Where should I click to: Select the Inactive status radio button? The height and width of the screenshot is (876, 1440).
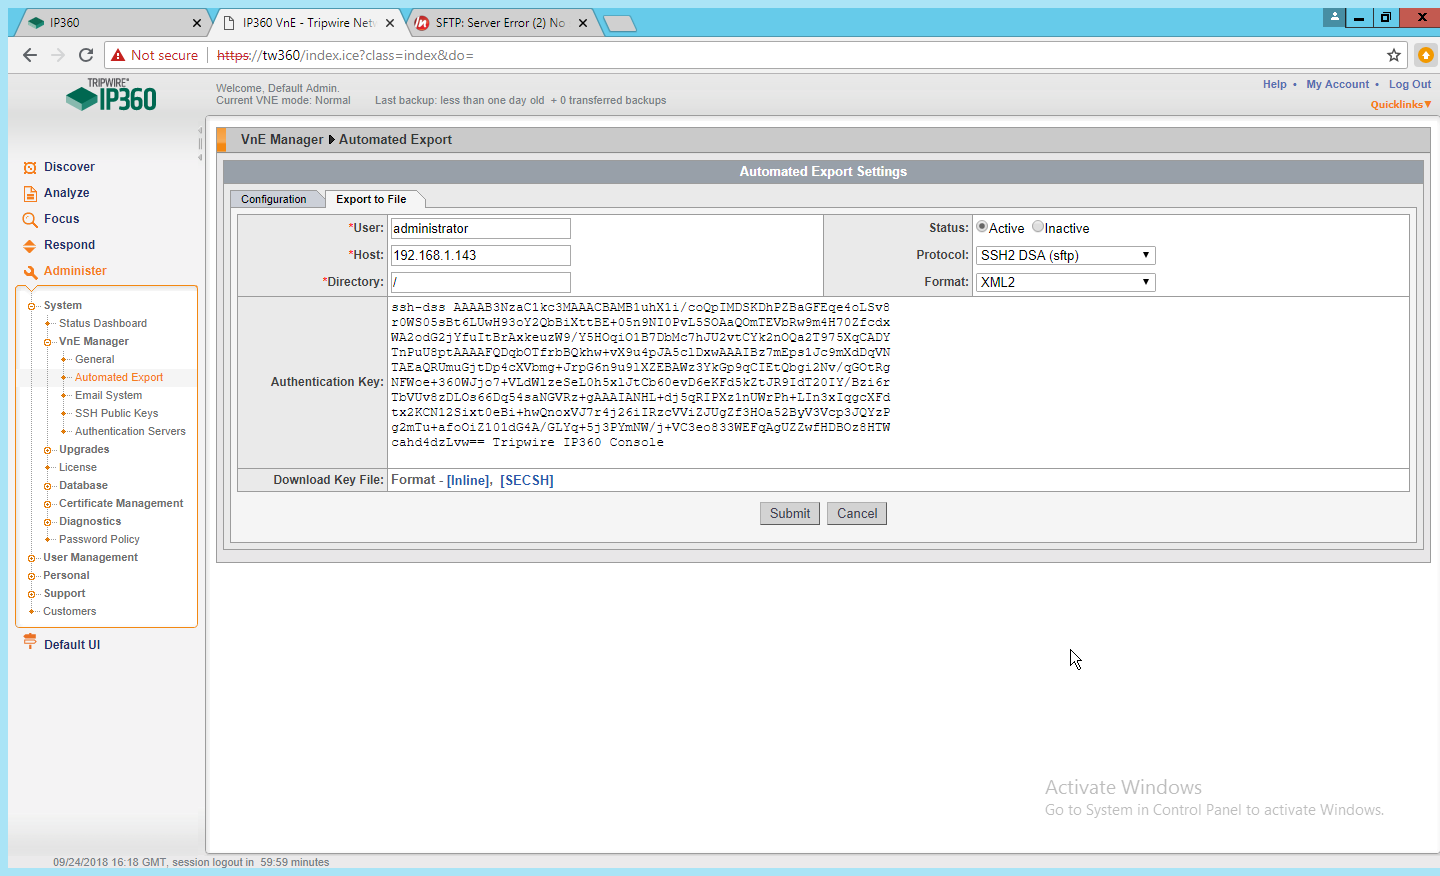coord(1038,227)
